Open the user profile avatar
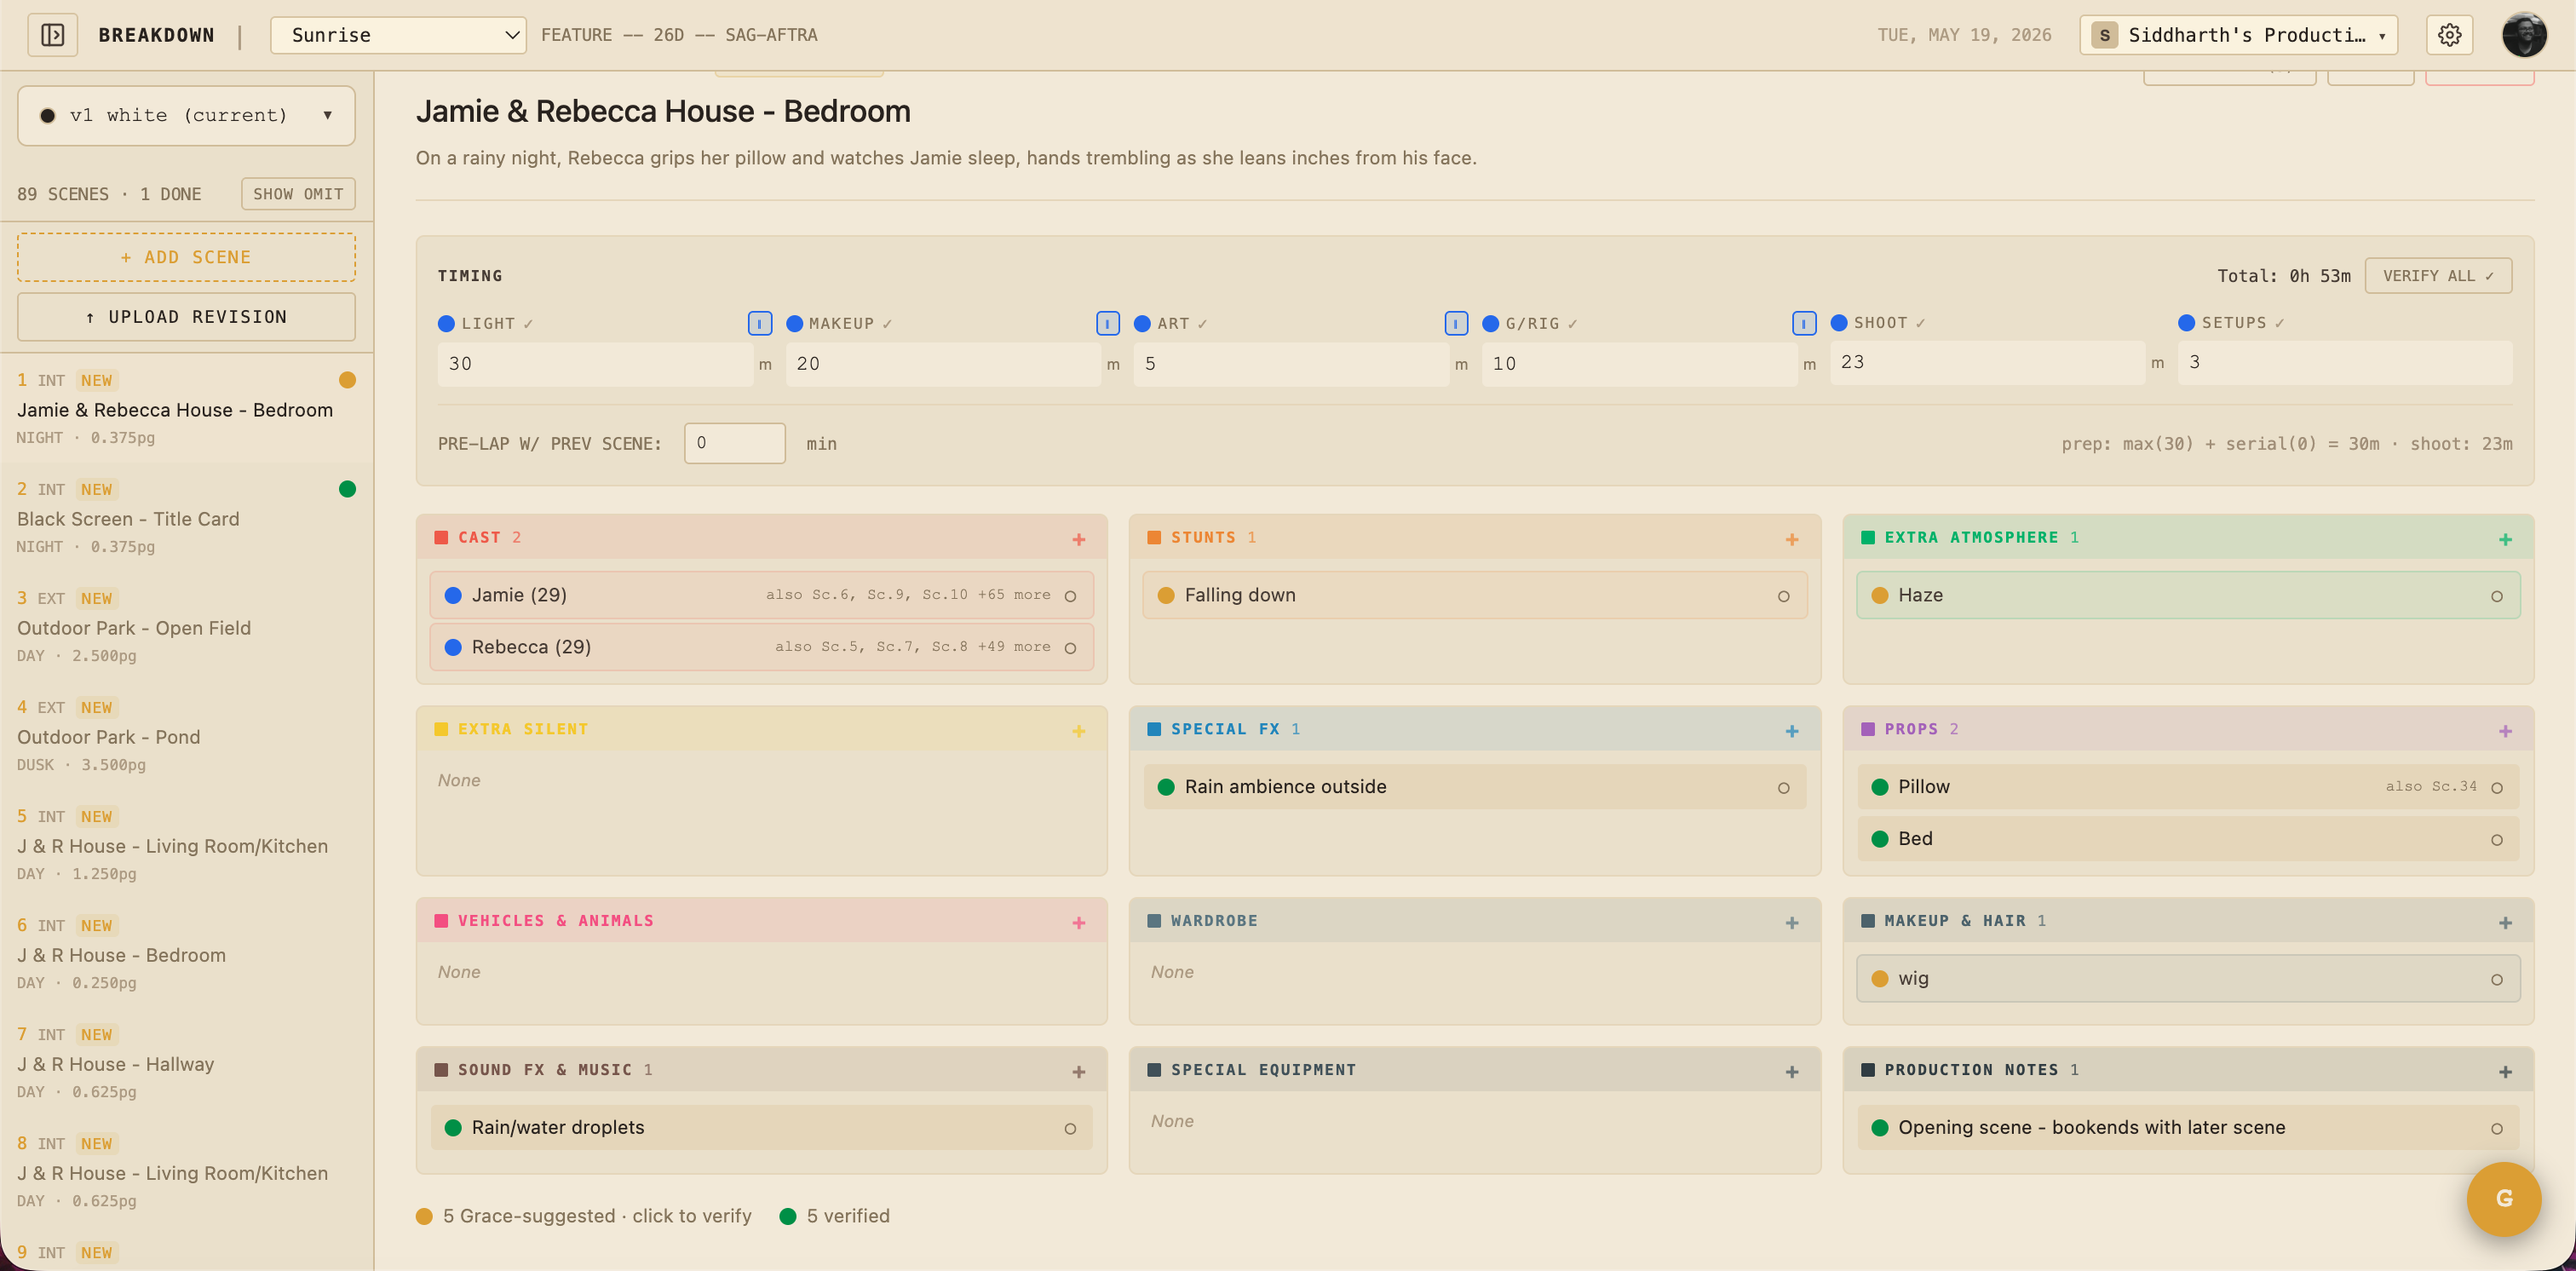The image size is (2576, 1271). click(x=2523, y=35)
